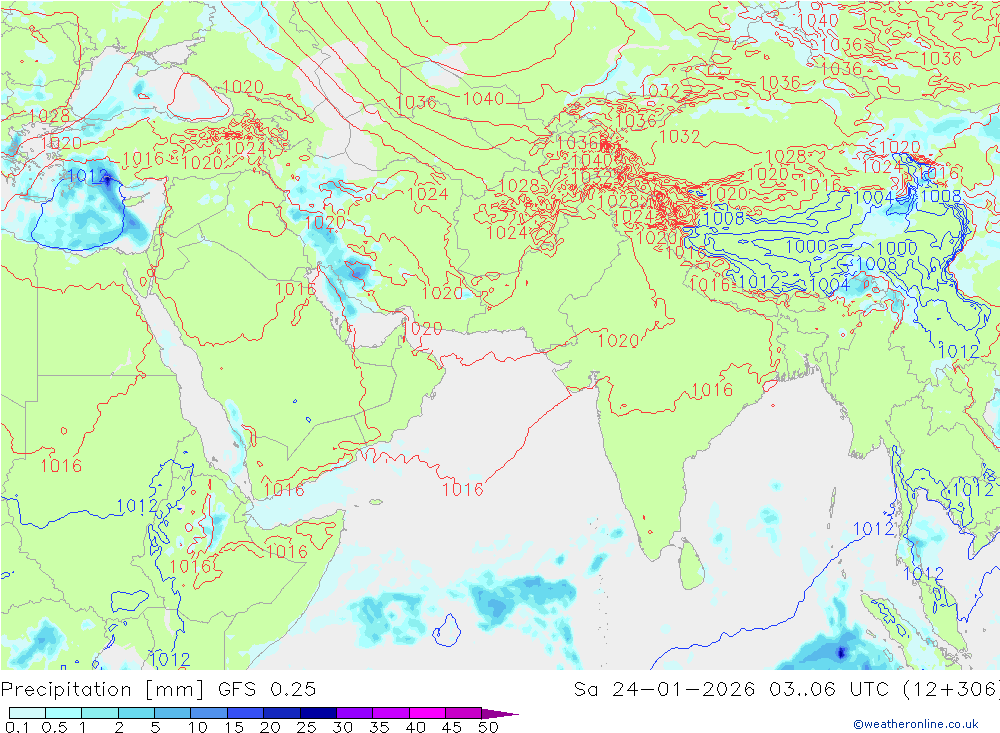Select the 25–30 mm navy legend swatch

click(x=318, y=713)
